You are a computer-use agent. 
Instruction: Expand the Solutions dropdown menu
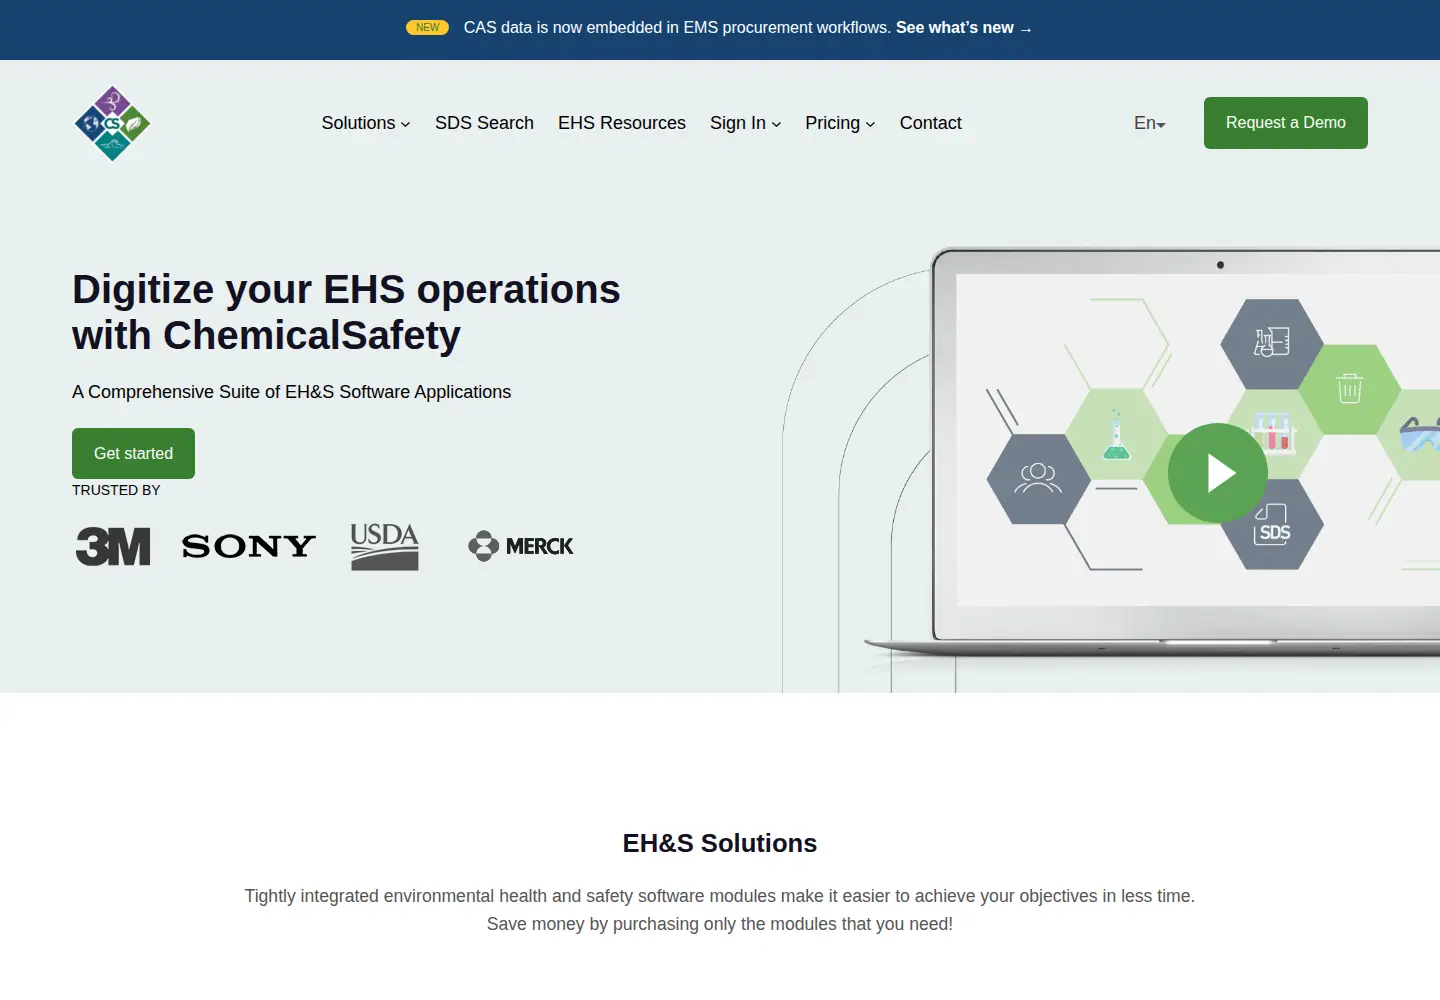tap(366, 123)
